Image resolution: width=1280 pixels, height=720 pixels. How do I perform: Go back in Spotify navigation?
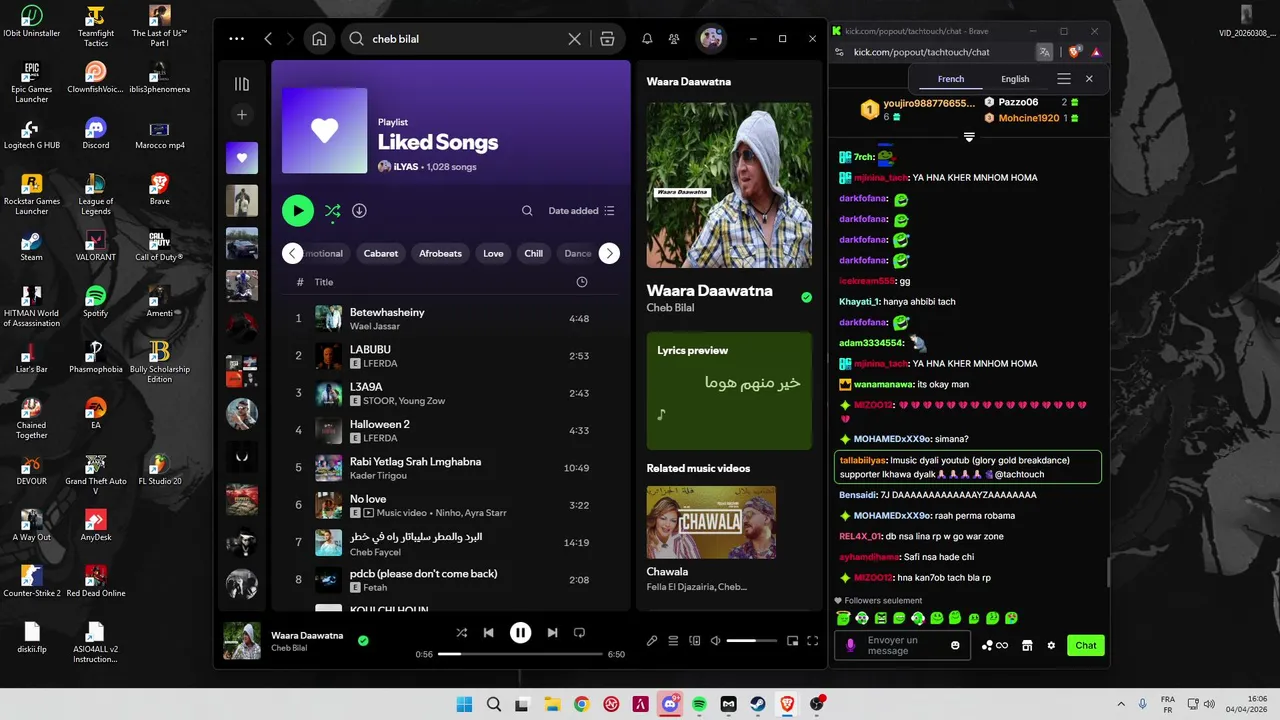tap(268, 39)
